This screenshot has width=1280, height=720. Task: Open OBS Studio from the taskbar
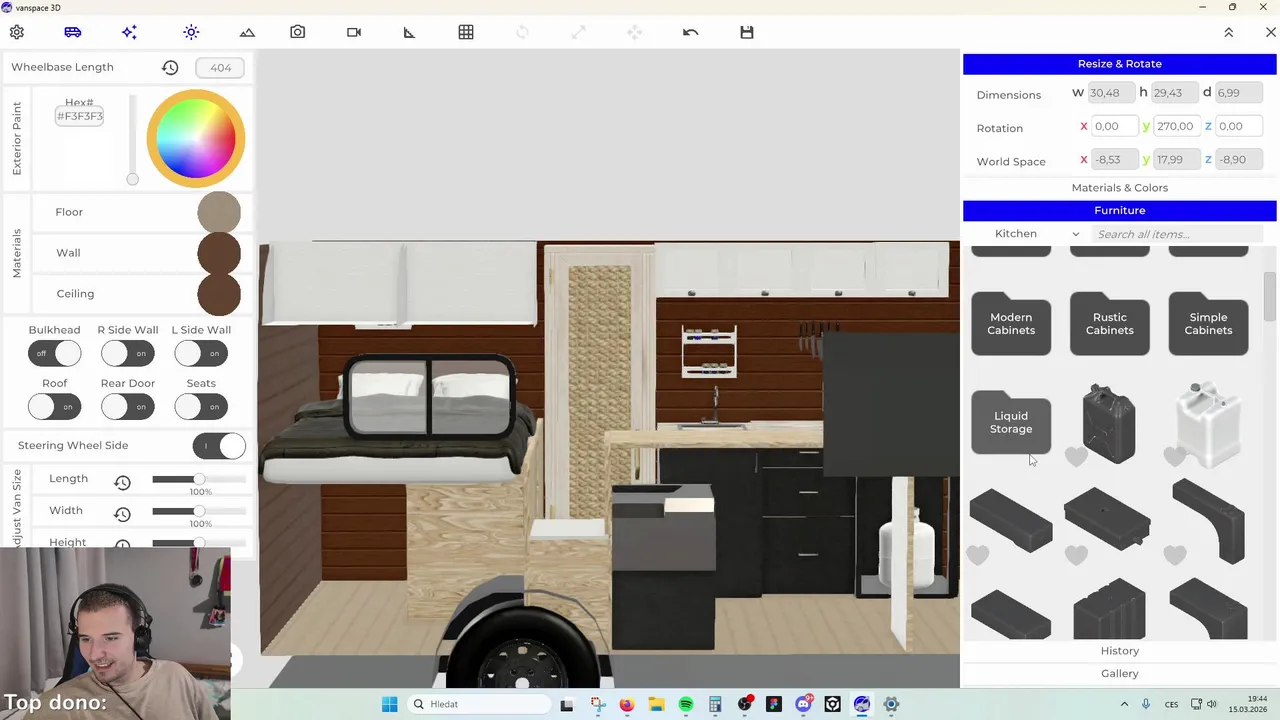(745, 704)
